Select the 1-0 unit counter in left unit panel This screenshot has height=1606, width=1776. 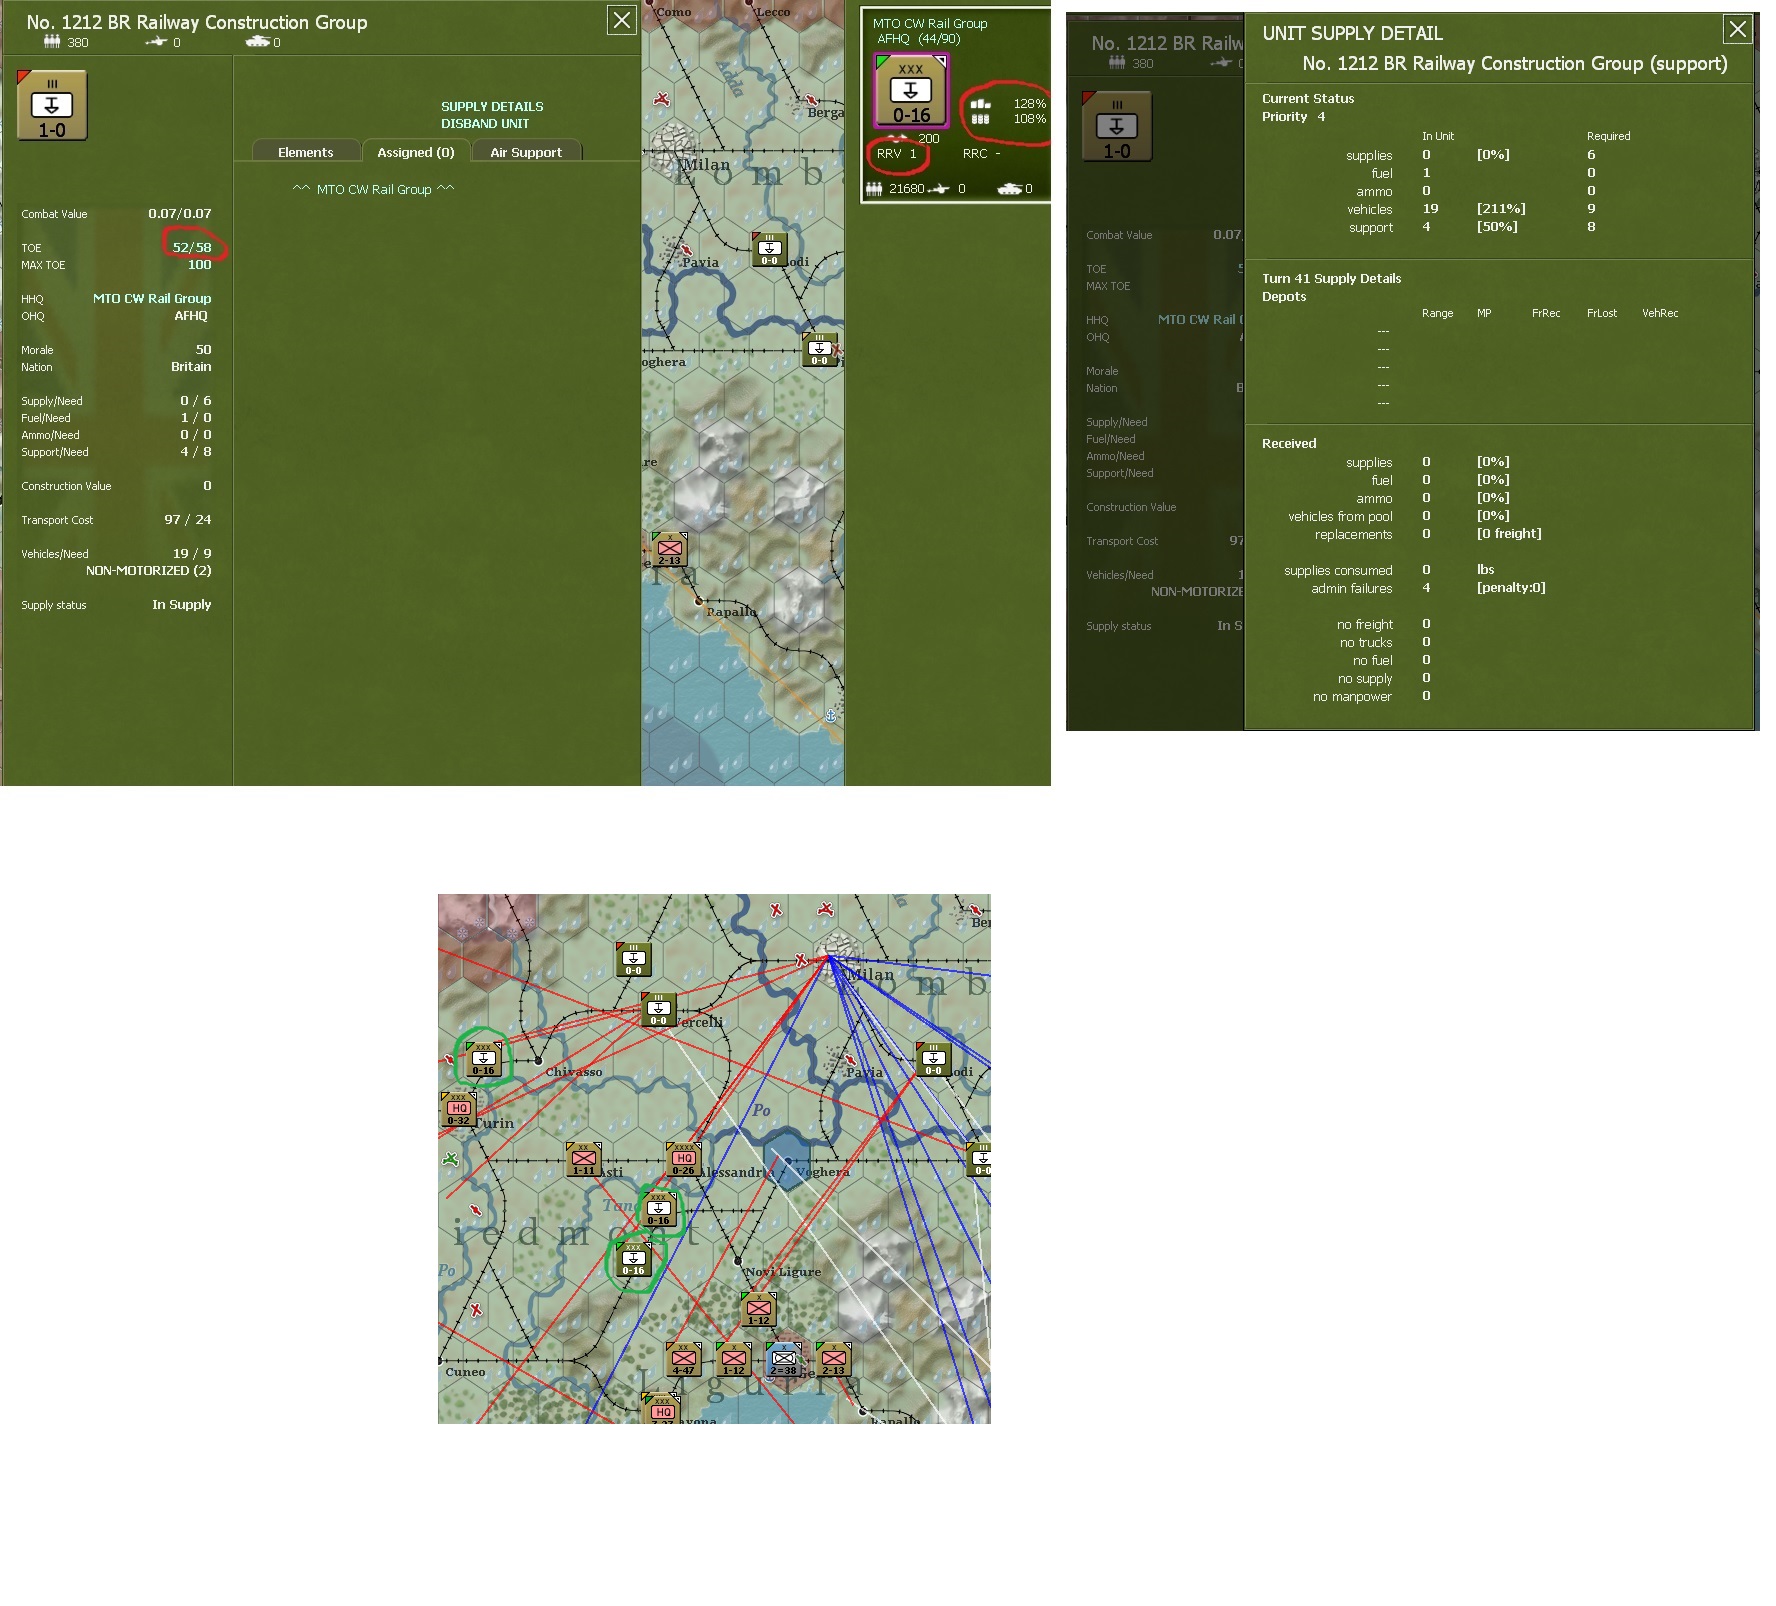click(52, 106)
